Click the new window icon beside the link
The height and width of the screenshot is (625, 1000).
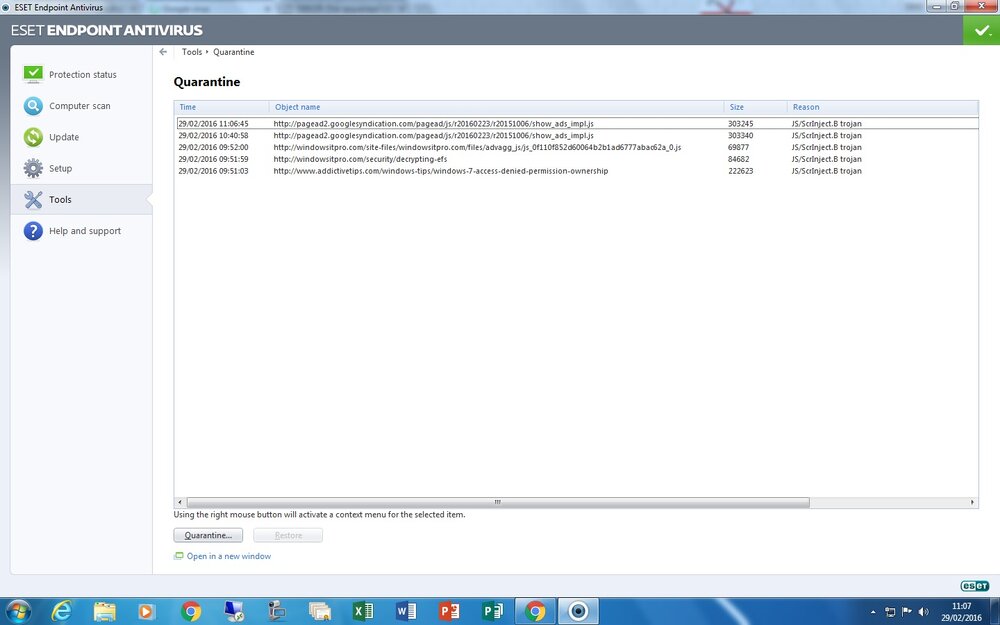[179, 556]
